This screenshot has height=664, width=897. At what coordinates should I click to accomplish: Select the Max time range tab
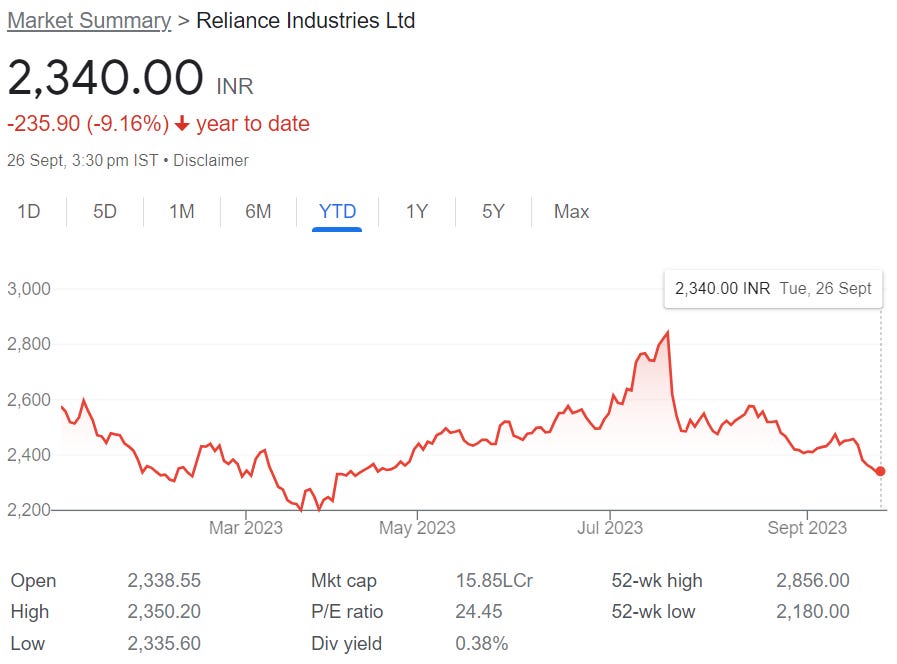tap(571, 212)
